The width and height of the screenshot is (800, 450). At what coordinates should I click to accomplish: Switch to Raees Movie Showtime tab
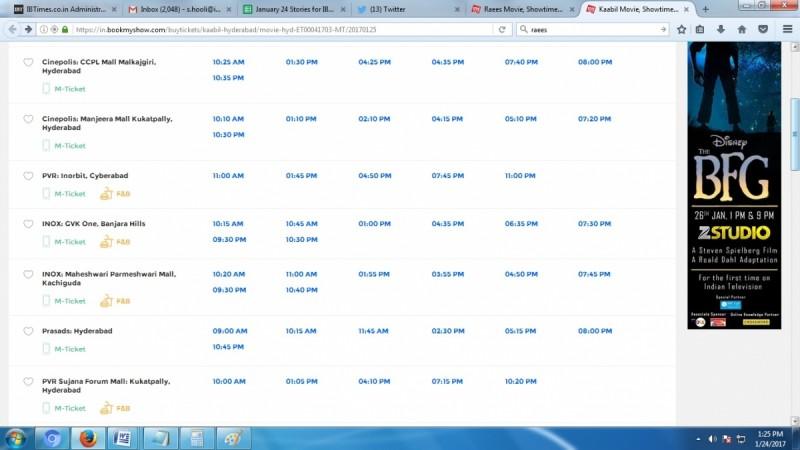point(522,9)
